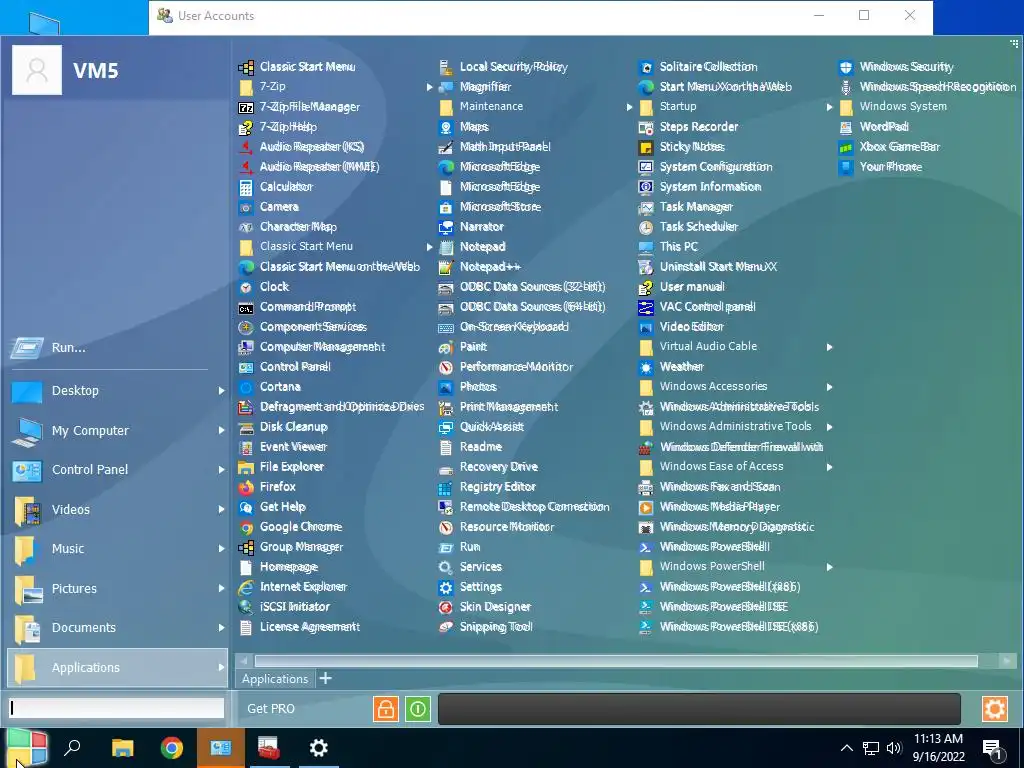Expand the Classic Start Menu folder
This screenshot has height=768, width=1024.
(336, 247)
